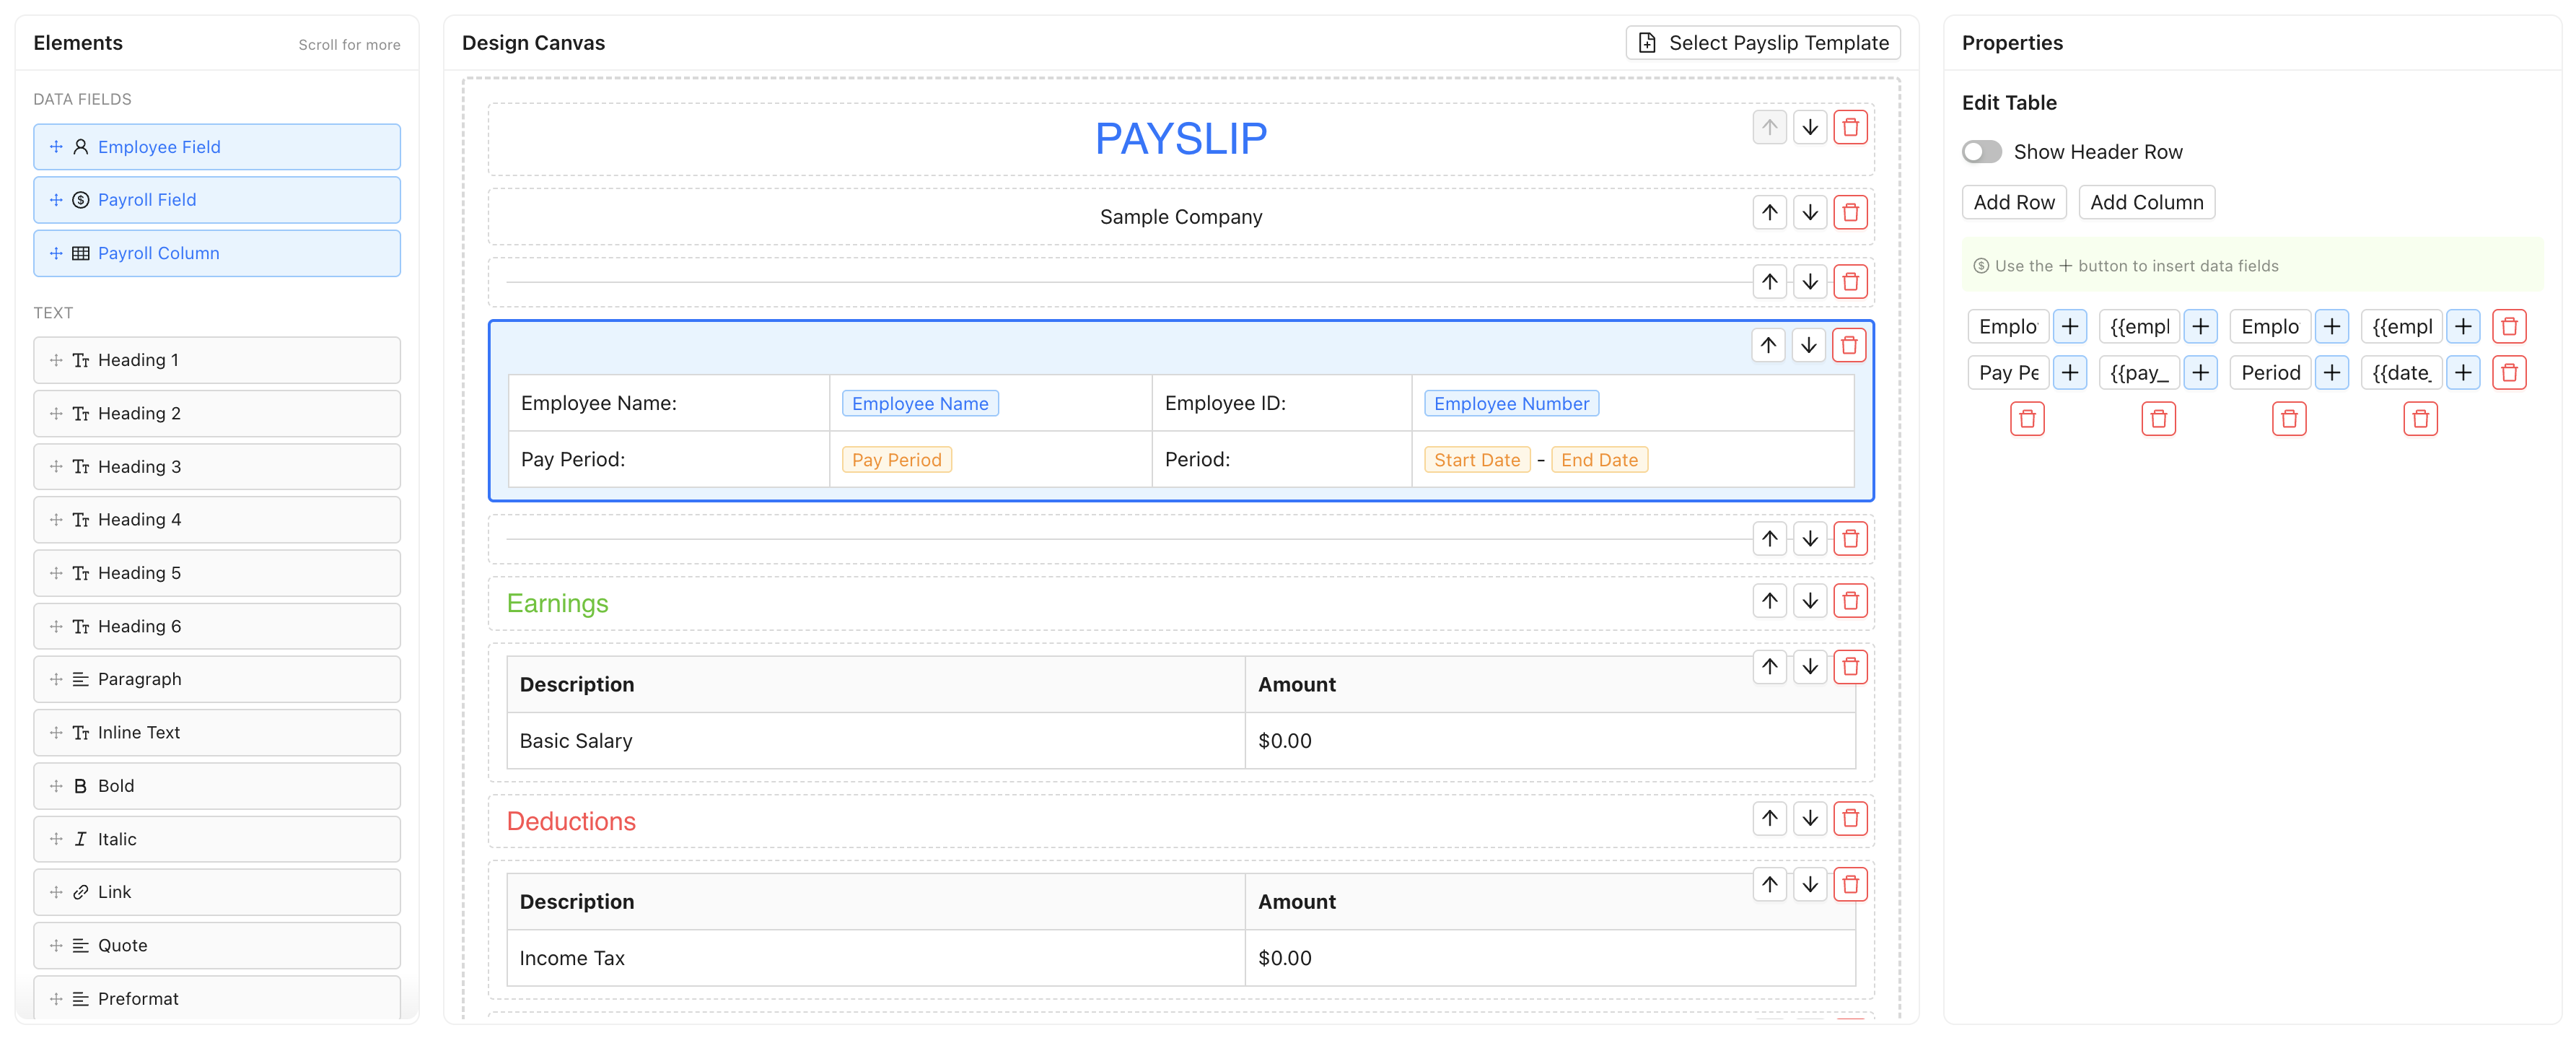
Task: Select the Pay Period token in the canvas
Action: pyautogui.click(x=896, y=459)
